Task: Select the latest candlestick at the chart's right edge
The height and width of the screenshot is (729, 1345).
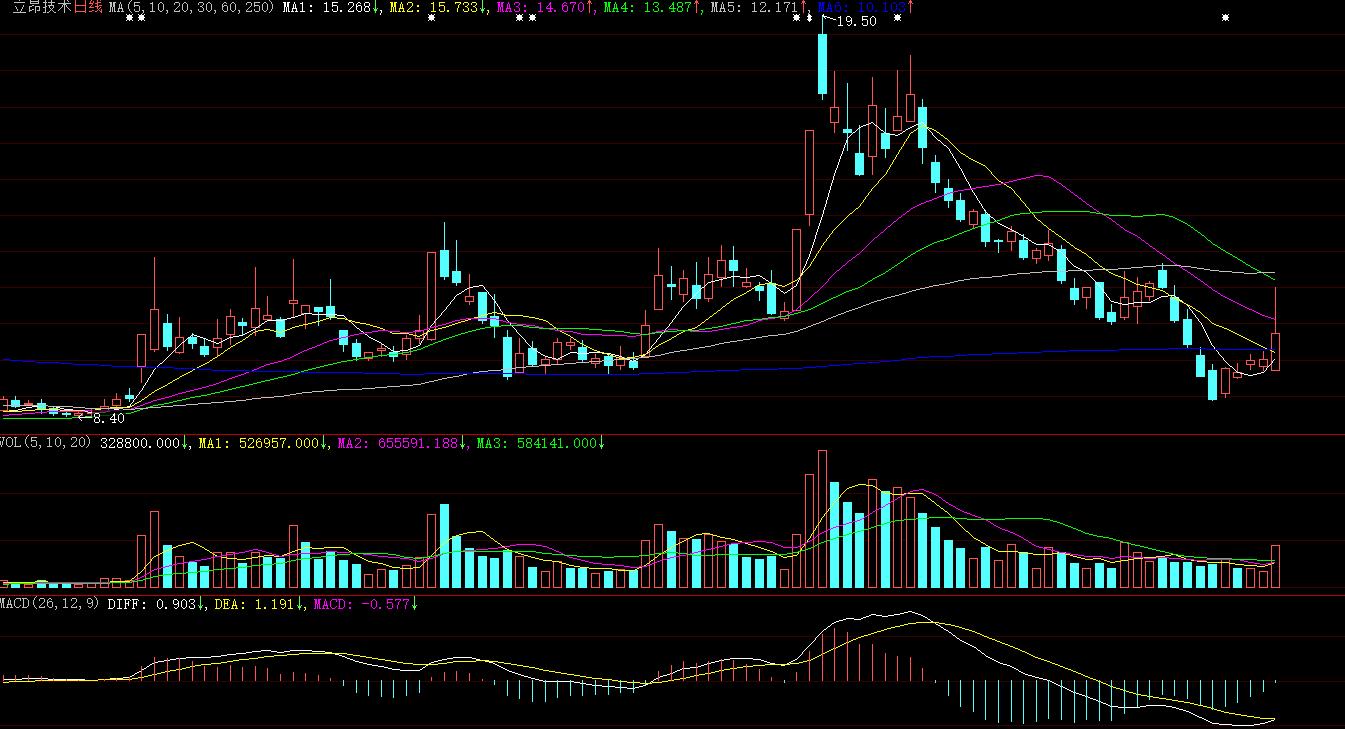Action: (x=1276, y=330)
